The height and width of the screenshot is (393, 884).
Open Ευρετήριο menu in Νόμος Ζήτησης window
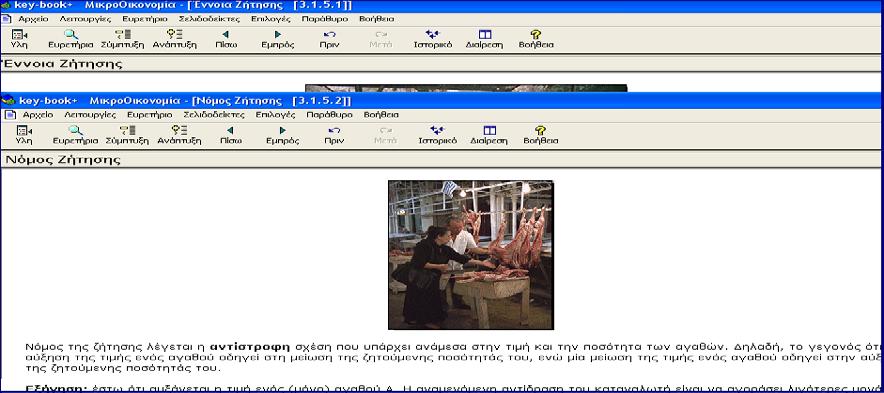[x=149, y=114]
